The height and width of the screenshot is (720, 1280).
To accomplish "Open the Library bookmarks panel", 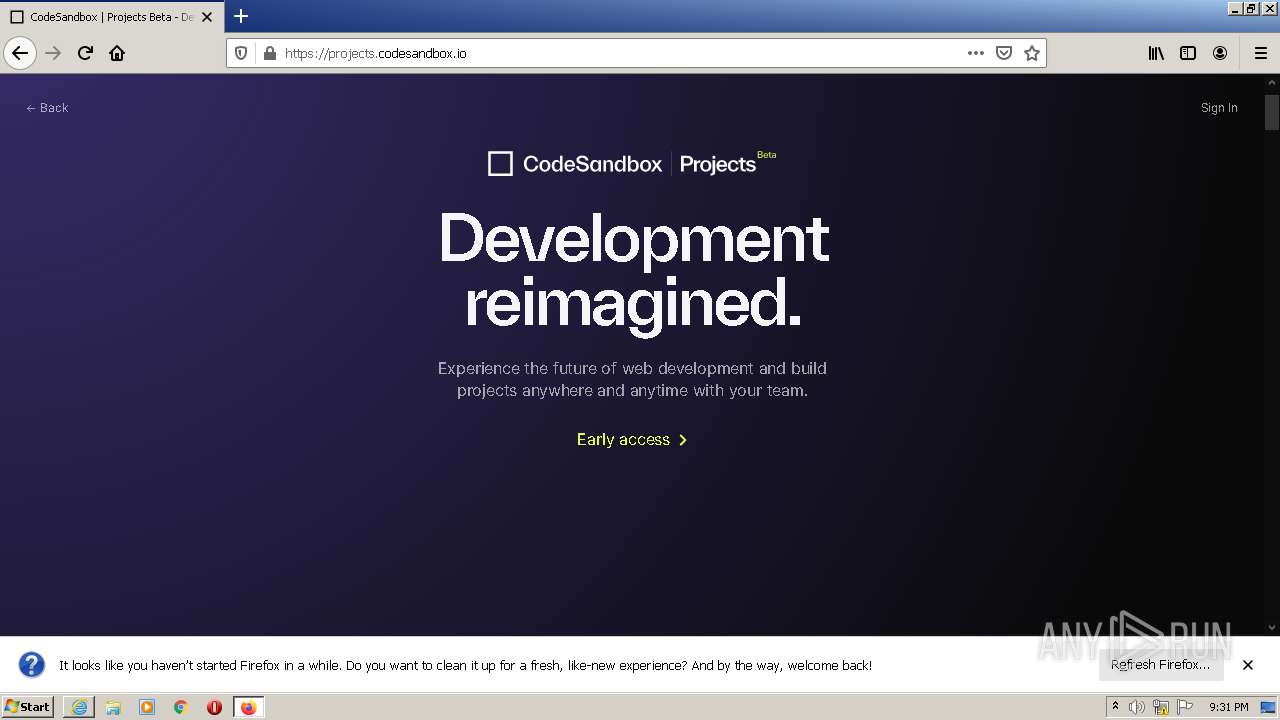I will 1156,53.
